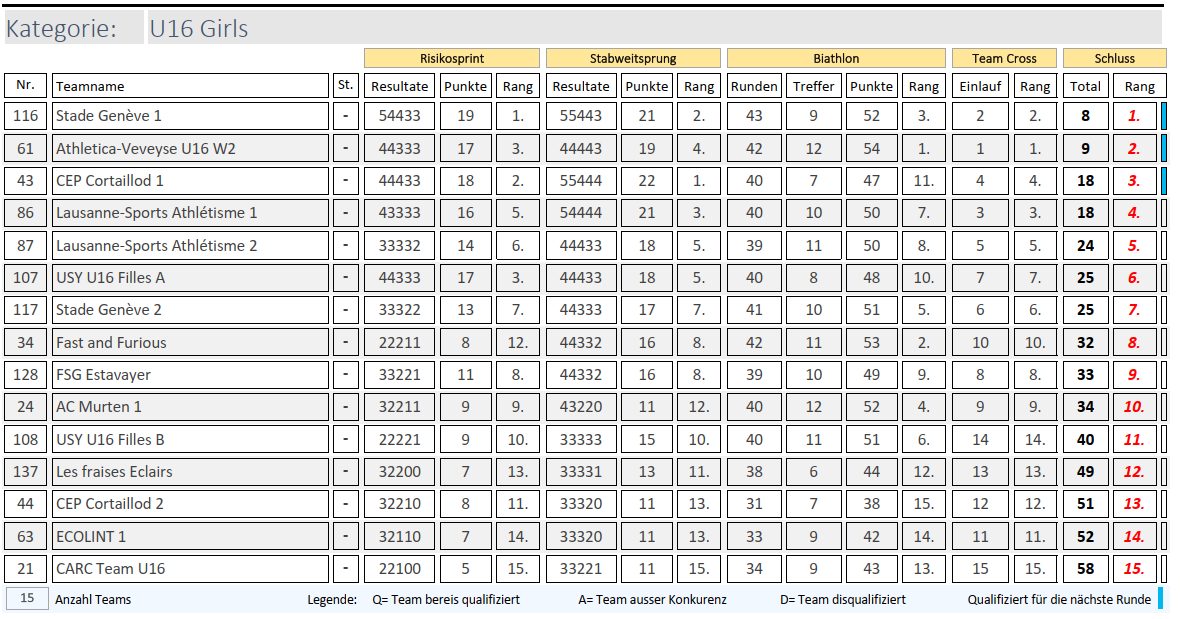Click the blue qualified marker beside Stade Genève 1
The height and width of the screenshot is (619, 1180).
point(1163,116)
